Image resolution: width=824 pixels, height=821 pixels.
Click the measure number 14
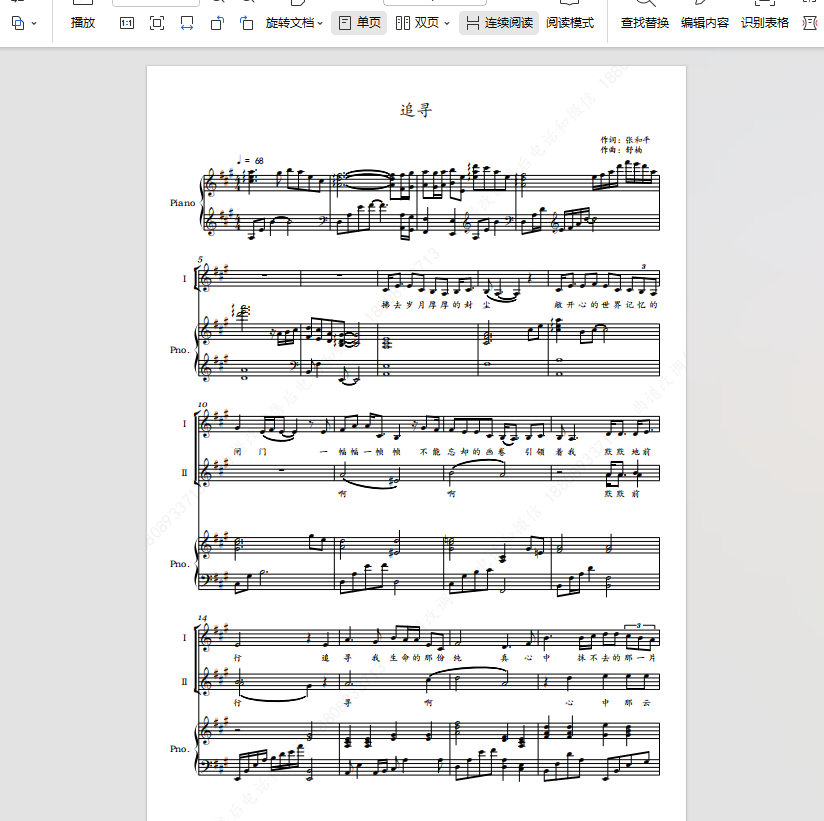(202, 618)
